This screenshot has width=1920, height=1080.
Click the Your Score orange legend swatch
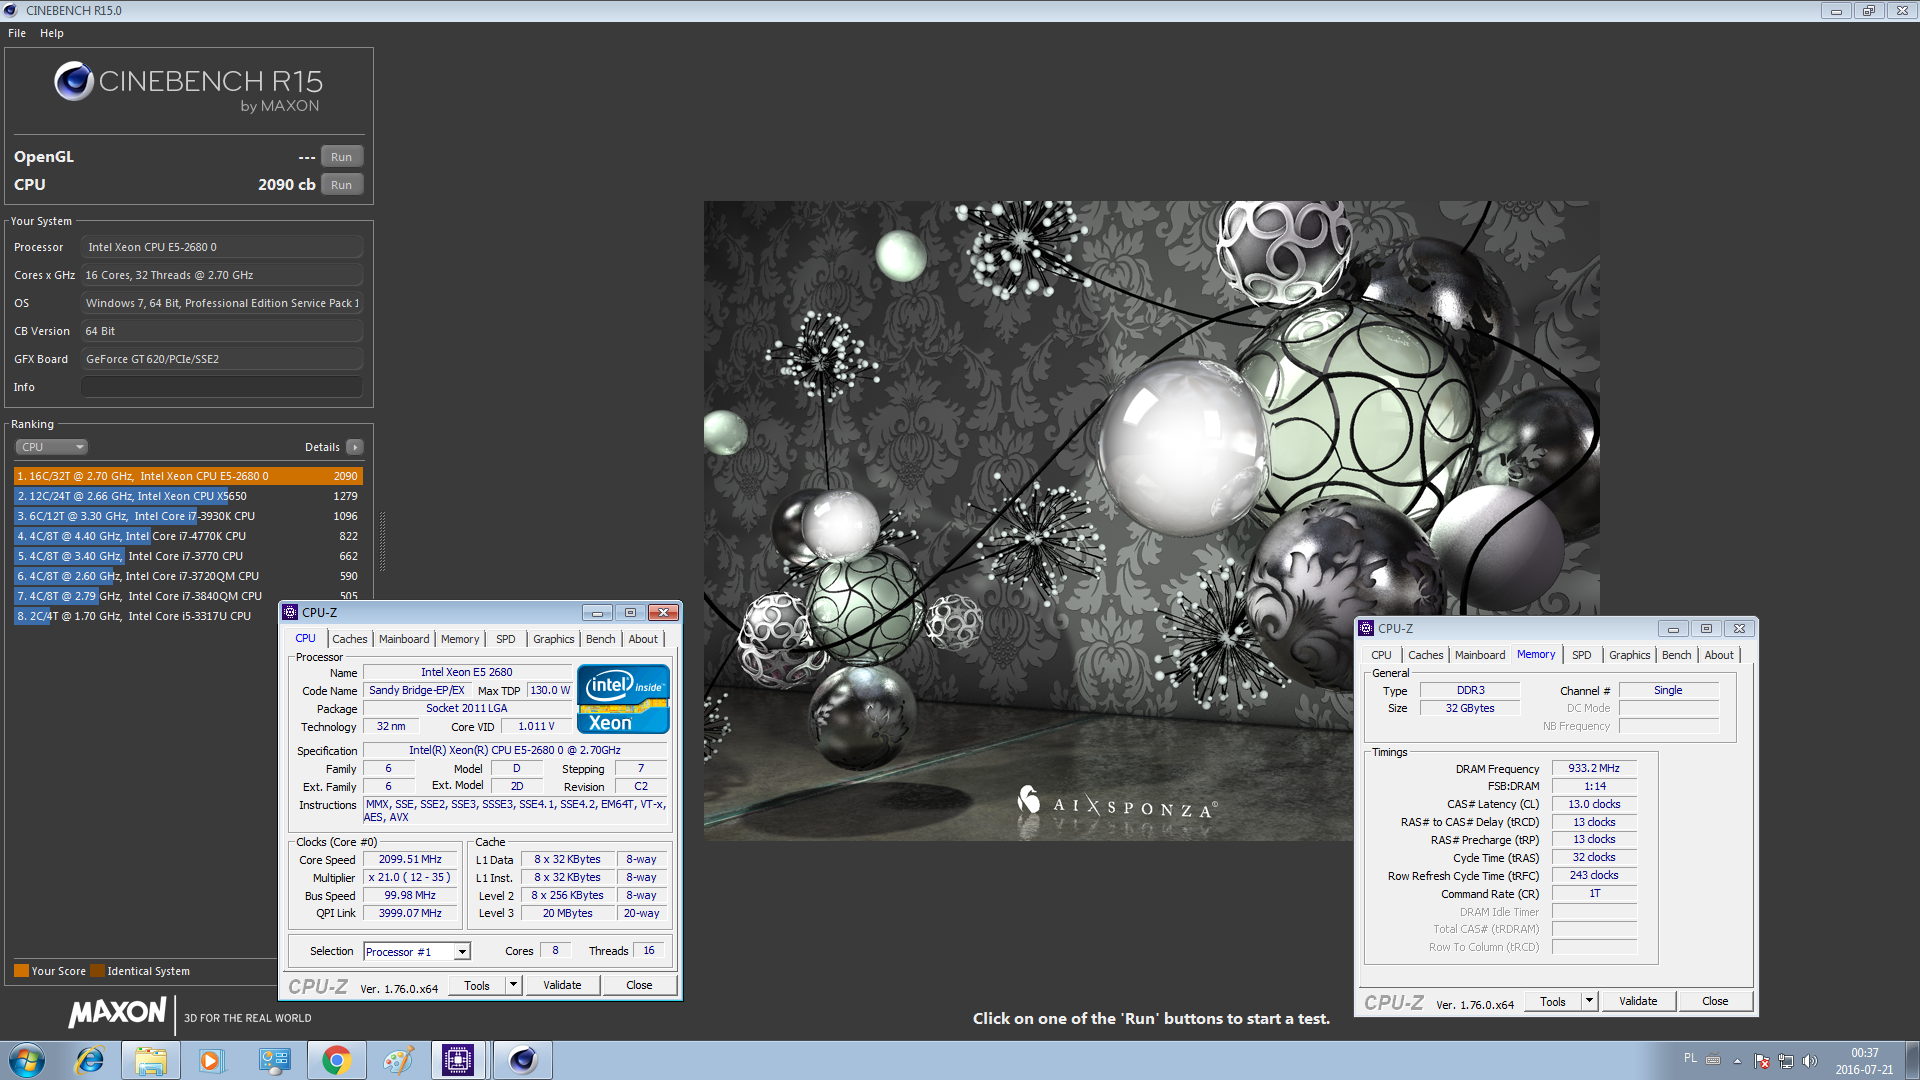[21, 971]
